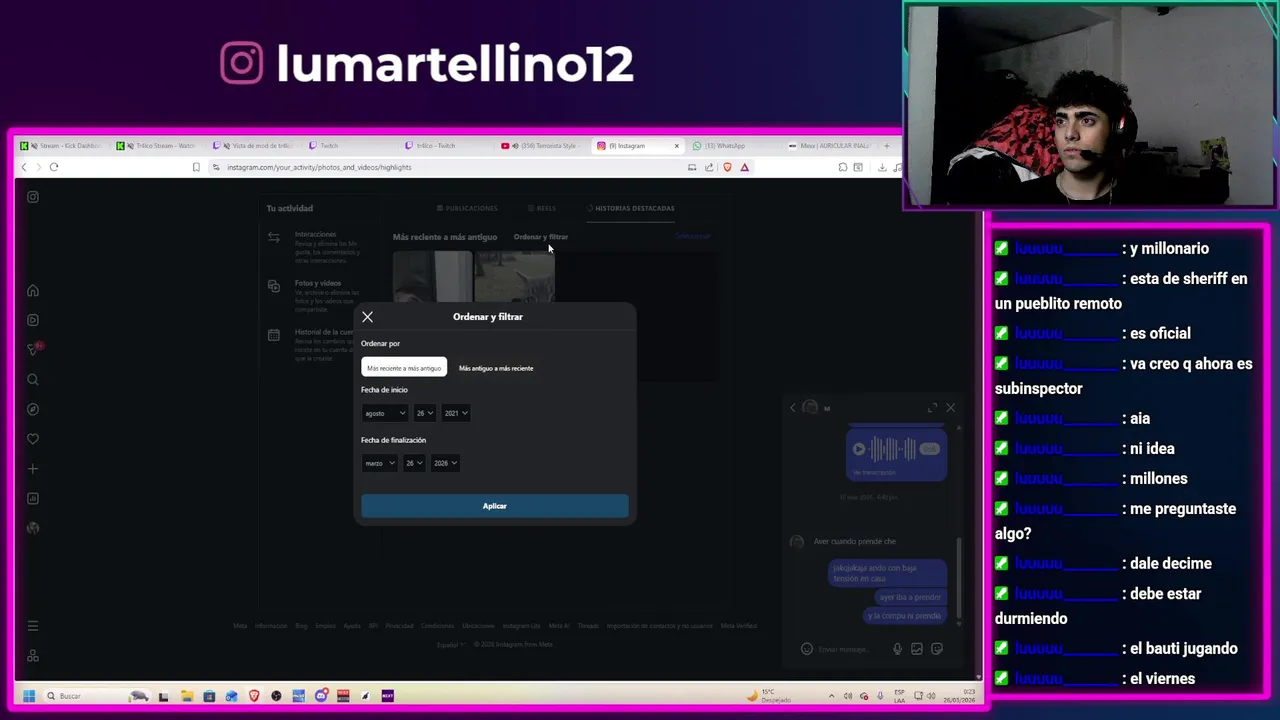Open end date month dropdown showing marzo
This screenshot has width=1280, height=720.
(x=379, y=463)
